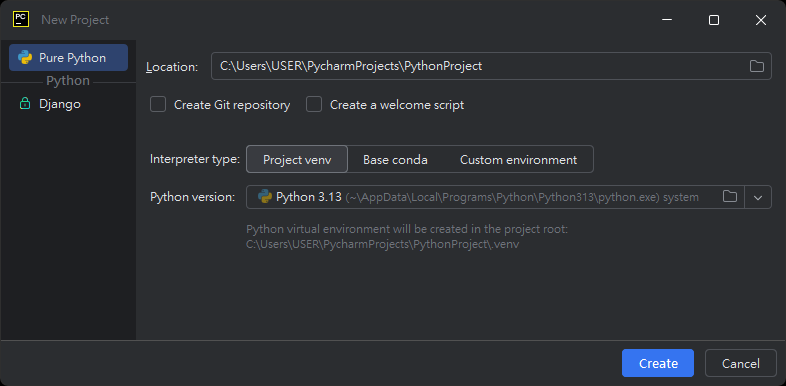The height and width of the screenshot is (386, 786).
Task: Click the virtual environment path hint text
Action: pos(407,237)
